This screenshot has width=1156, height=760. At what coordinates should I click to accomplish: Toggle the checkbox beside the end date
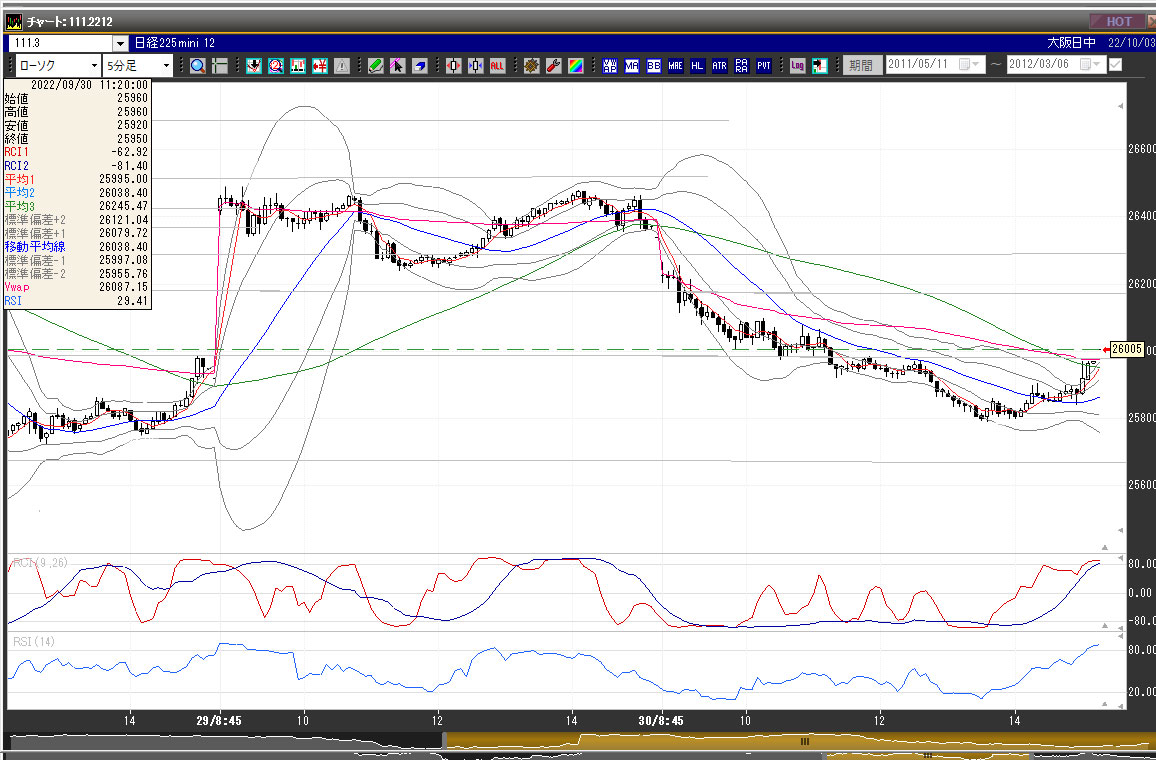[1115, 65]
